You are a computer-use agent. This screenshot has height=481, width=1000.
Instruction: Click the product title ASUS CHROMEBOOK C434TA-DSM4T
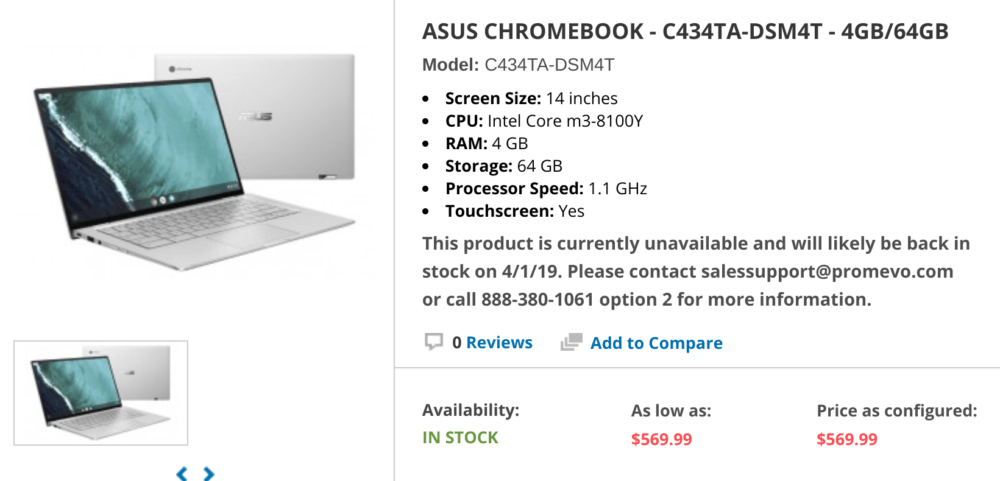click(x=686, y=31)
